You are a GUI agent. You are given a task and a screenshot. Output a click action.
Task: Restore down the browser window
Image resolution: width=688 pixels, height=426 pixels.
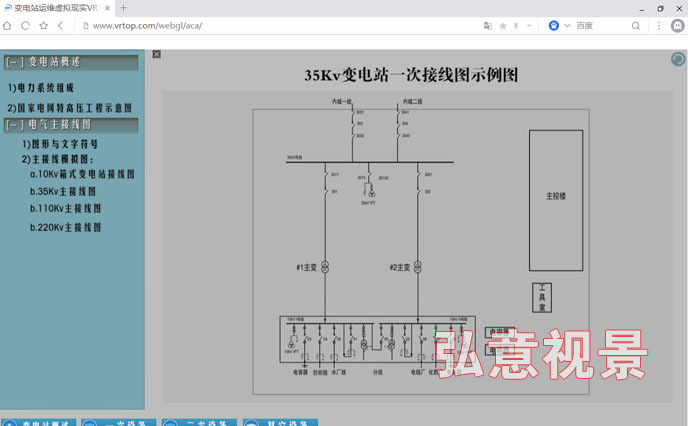point(660,9)
